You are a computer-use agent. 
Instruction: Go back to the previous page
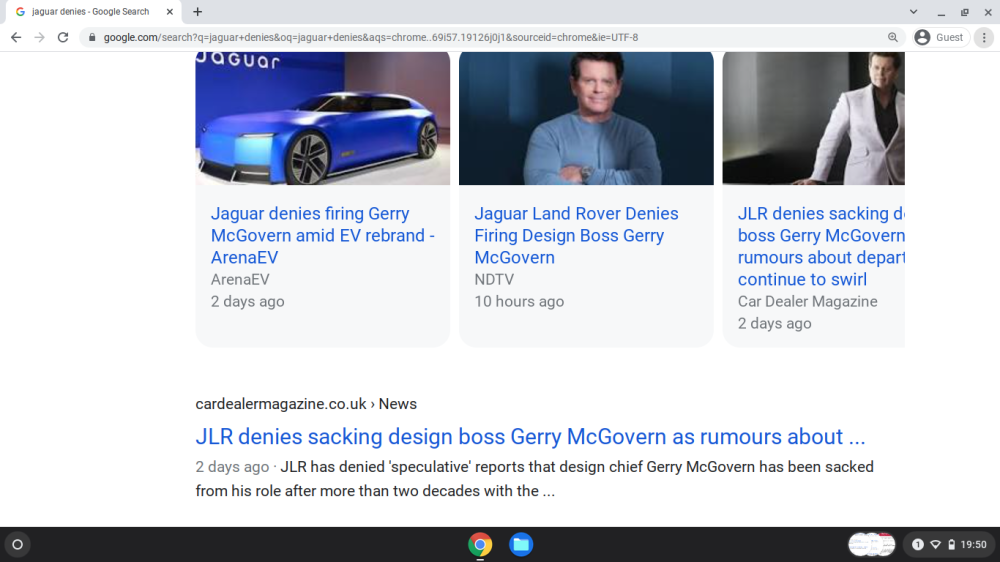pyautogui.click(x=16, y=38)
